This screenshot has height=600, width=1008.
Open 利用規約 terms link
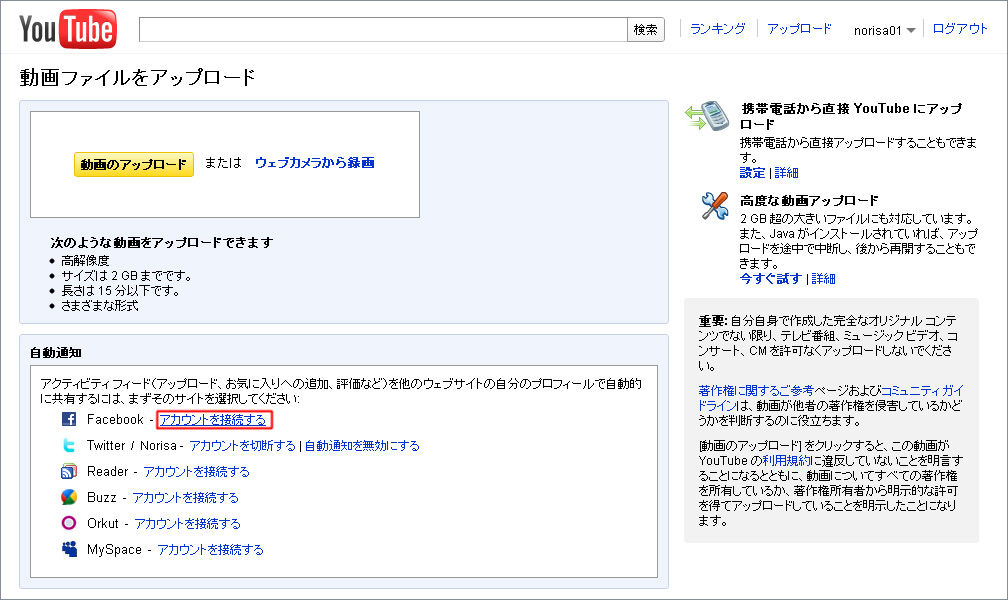coord(787,460)
